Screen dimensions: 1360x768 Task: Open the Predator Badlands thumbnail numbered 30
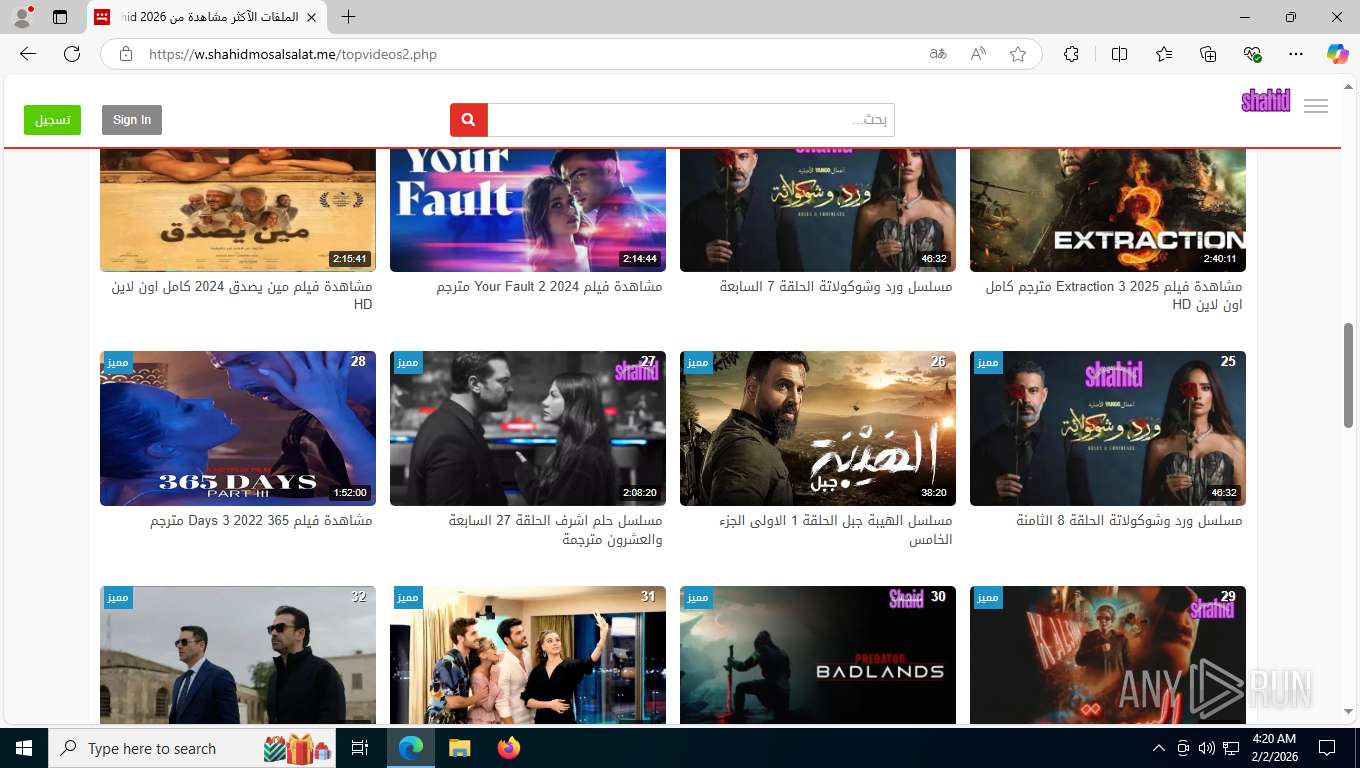pyautogui.click(x=818, y=654)
